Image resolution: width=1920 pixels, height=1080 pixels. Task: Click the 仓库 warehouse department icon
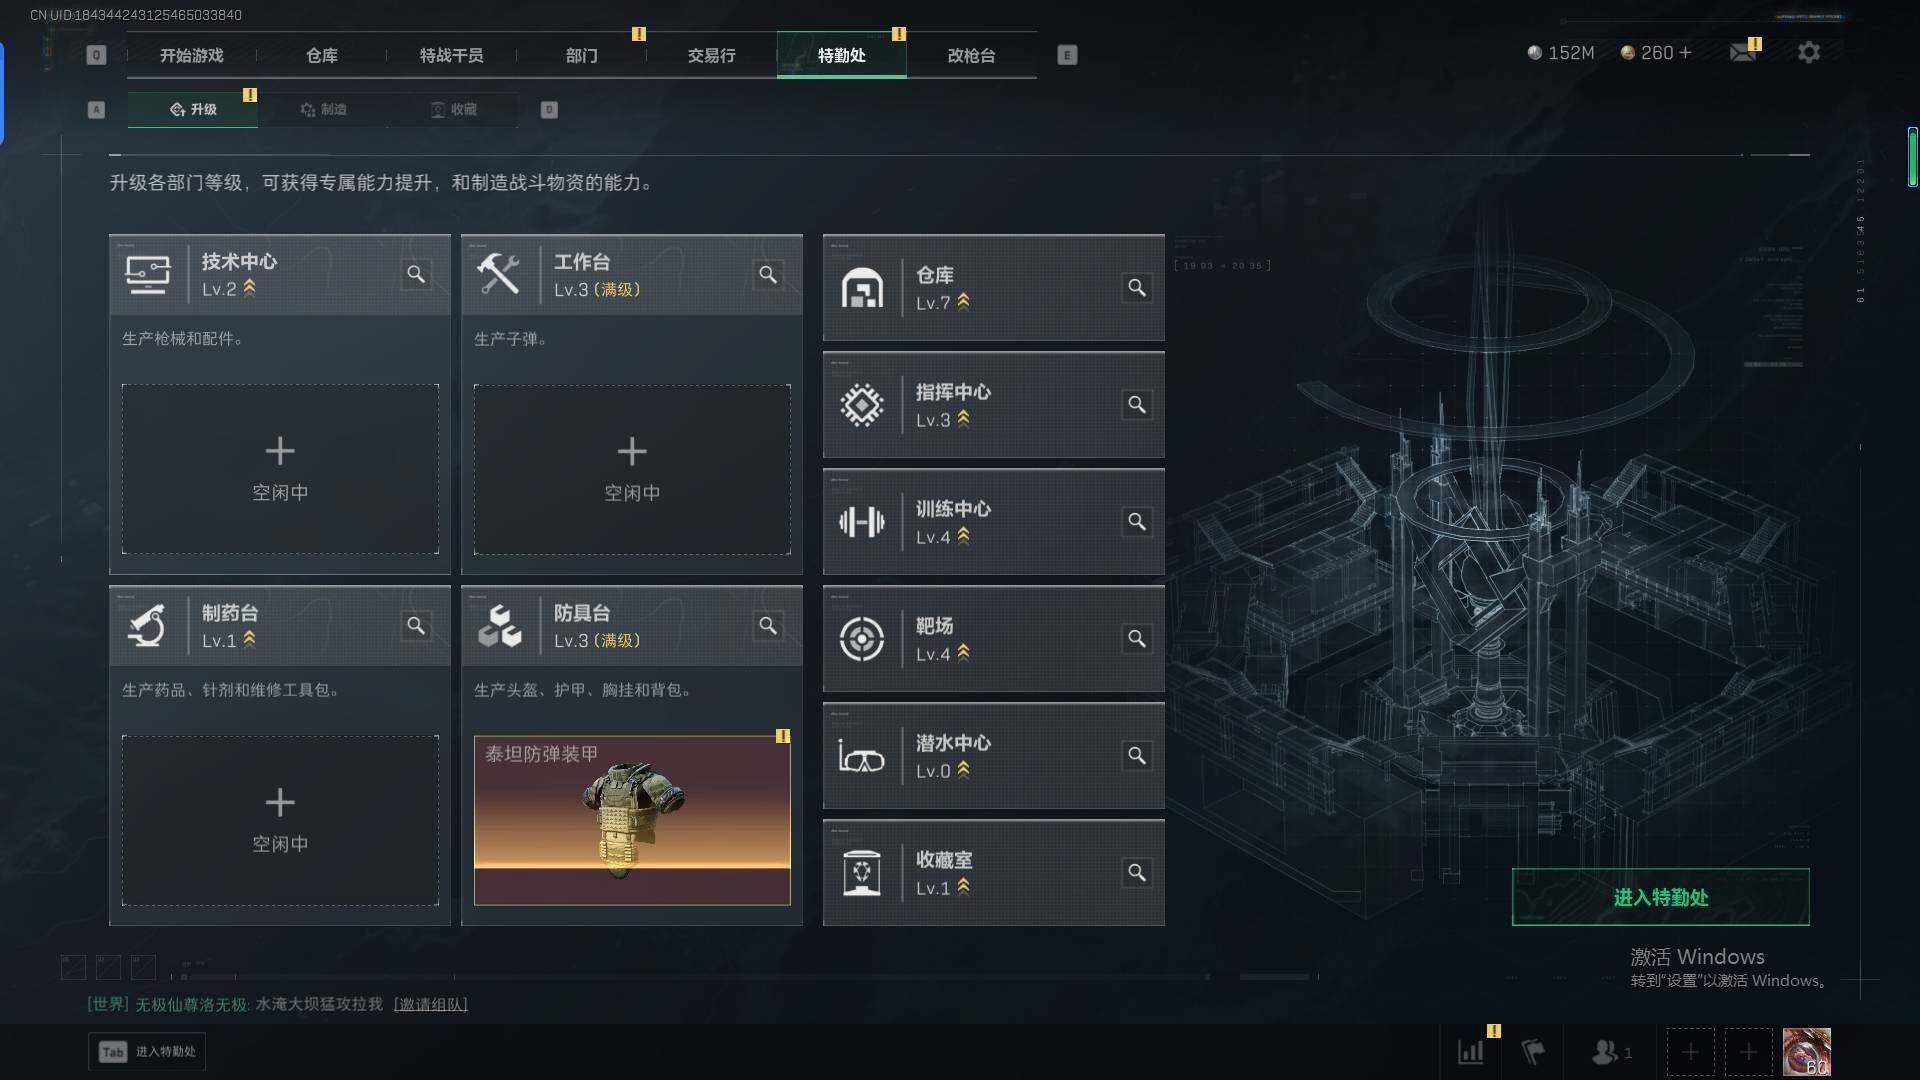point(862,288)
